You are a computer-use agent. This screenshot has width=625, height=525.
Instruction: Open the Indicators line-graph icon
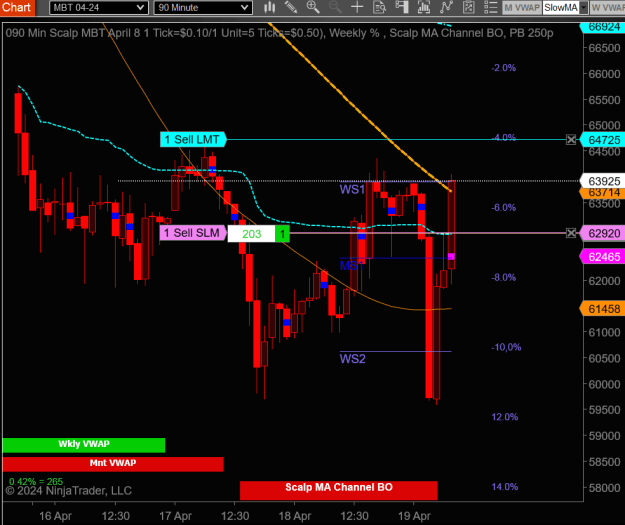pyautogui.click(x=446, y=7)
